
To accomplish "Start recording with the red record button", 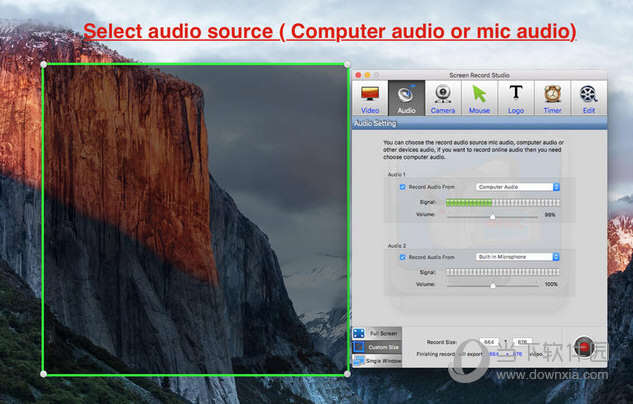I will coord(584,347).
